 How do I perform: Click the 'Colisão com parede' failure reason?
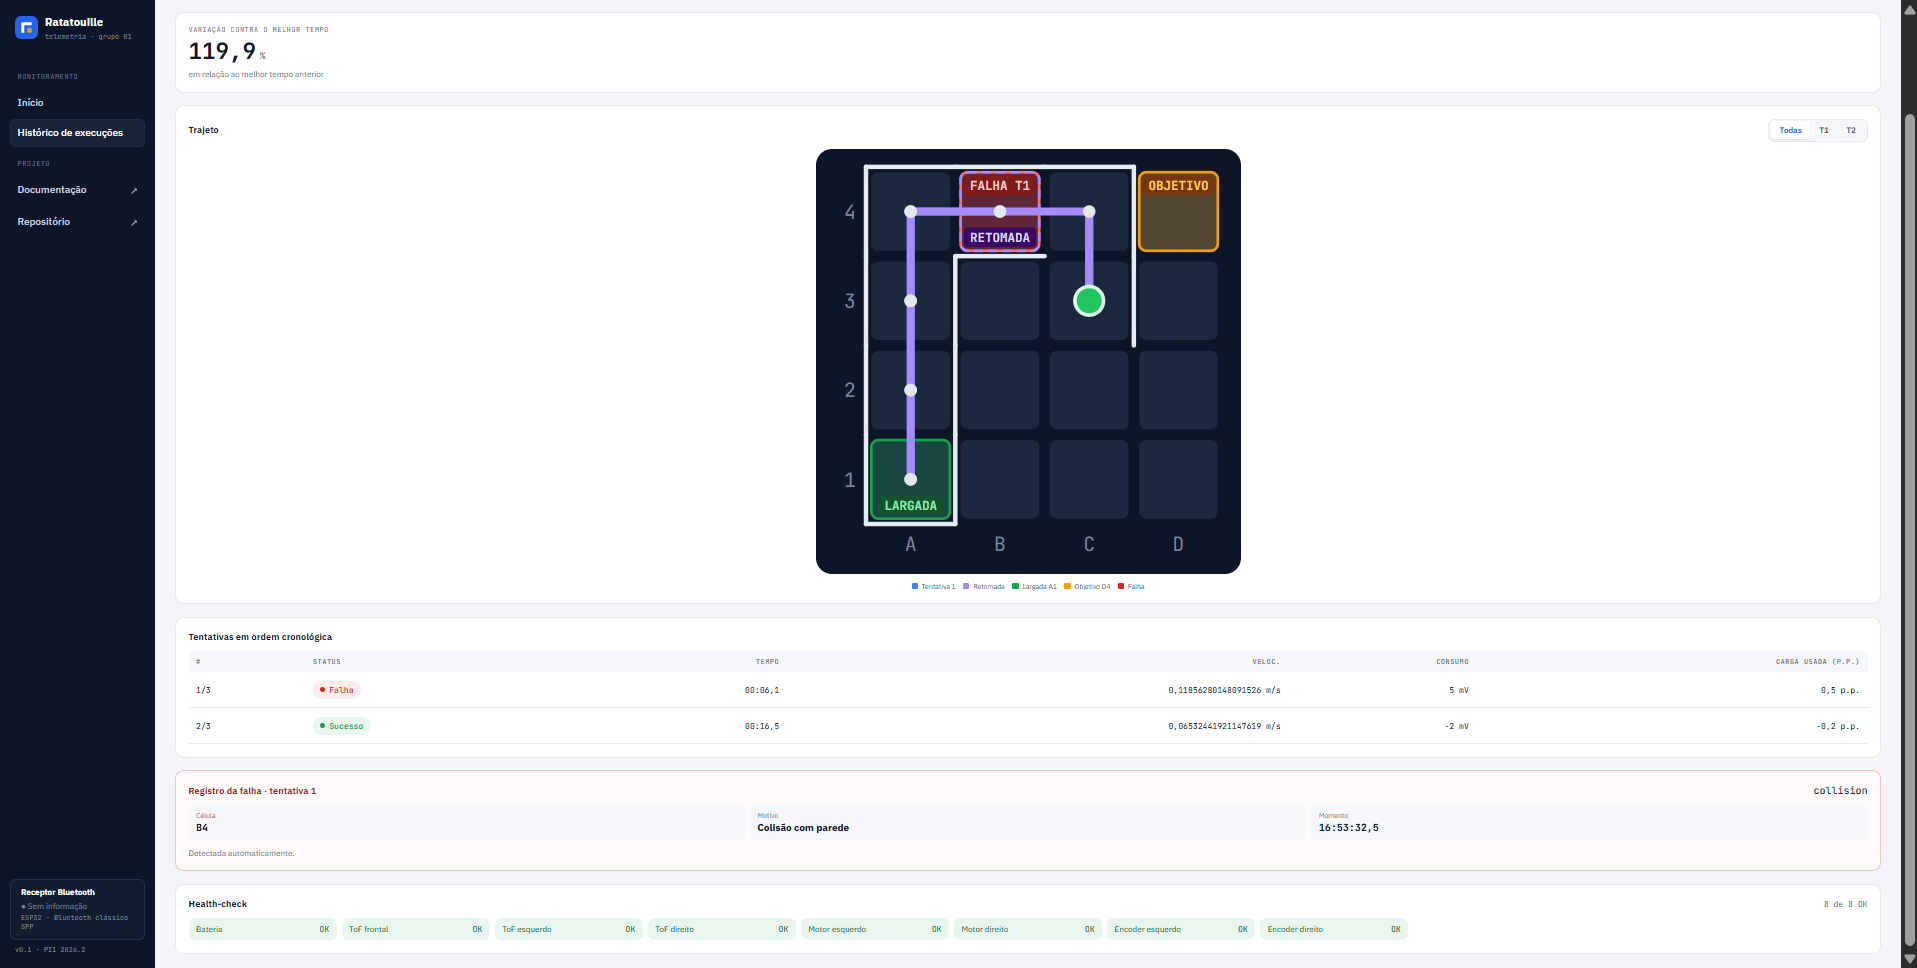tap(803, 828)
